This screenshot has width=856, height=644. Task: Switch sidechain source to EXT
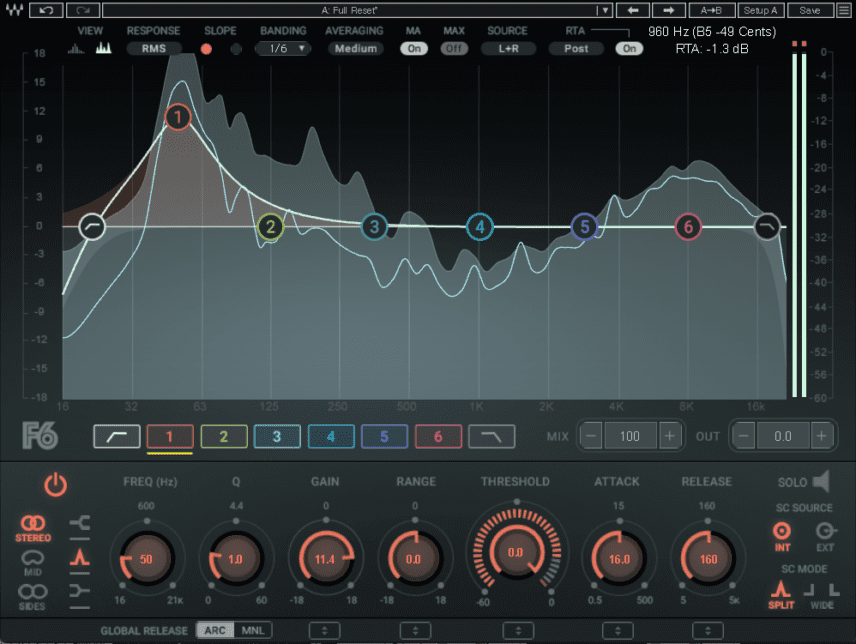click(x=825, y=536)
